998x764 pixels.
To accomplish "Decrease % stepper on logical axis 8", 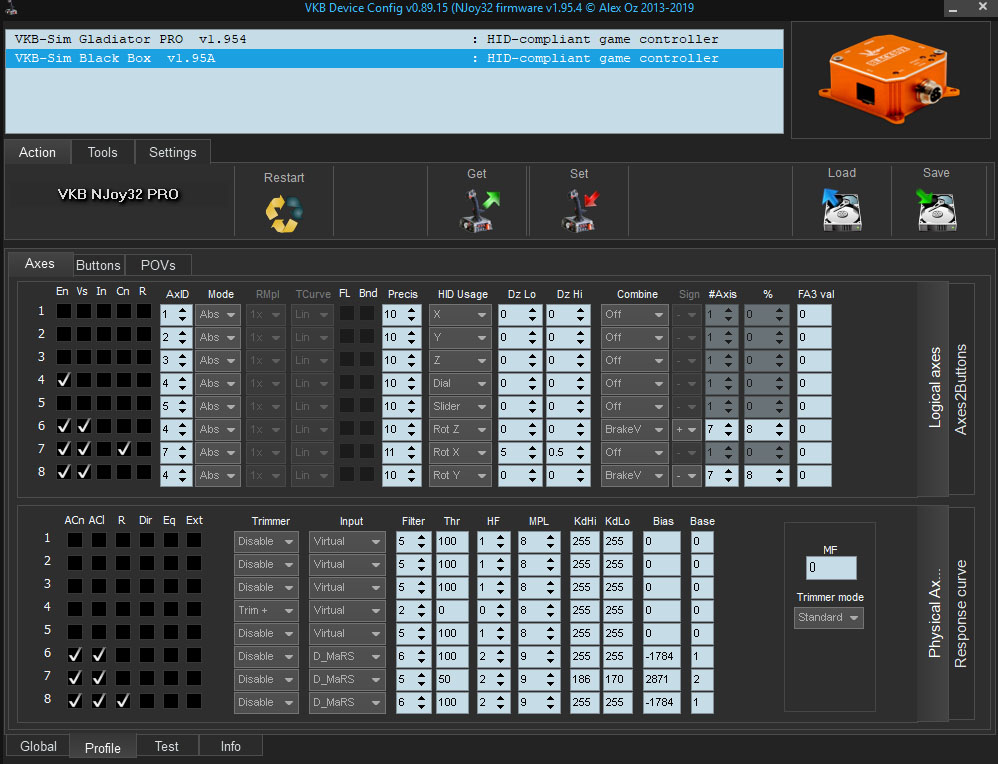I will pyautogui.click(x=780, y=479).
